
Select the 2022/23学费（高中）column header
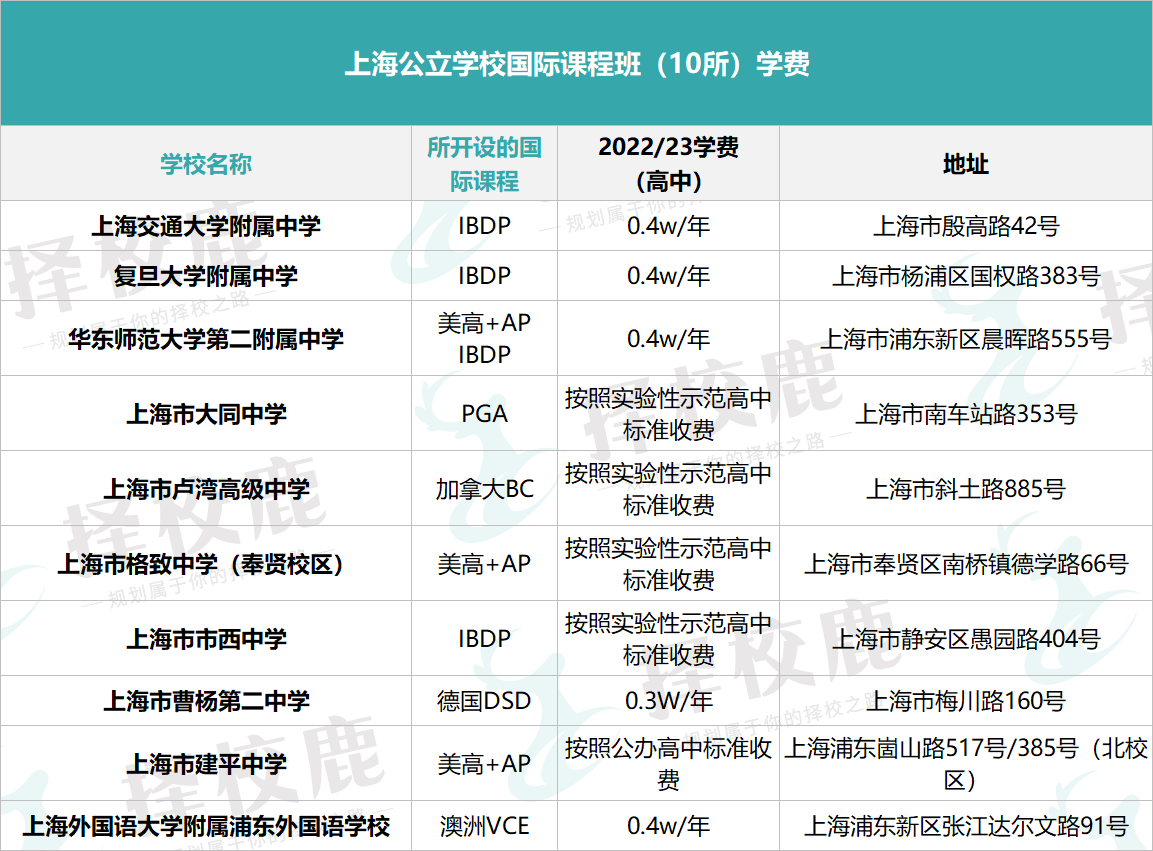(668, 164)
